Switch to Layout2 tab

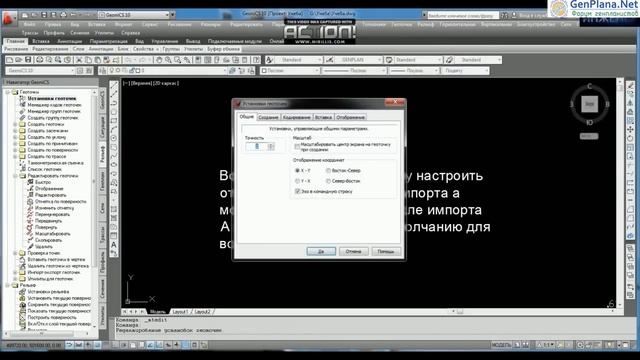point(202,311)
